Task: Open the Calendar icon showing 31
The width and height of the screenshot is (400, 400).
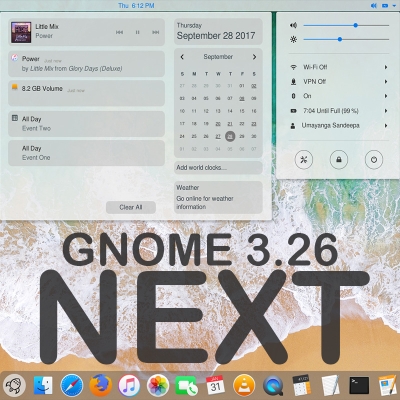Action: tap(215, 386)
